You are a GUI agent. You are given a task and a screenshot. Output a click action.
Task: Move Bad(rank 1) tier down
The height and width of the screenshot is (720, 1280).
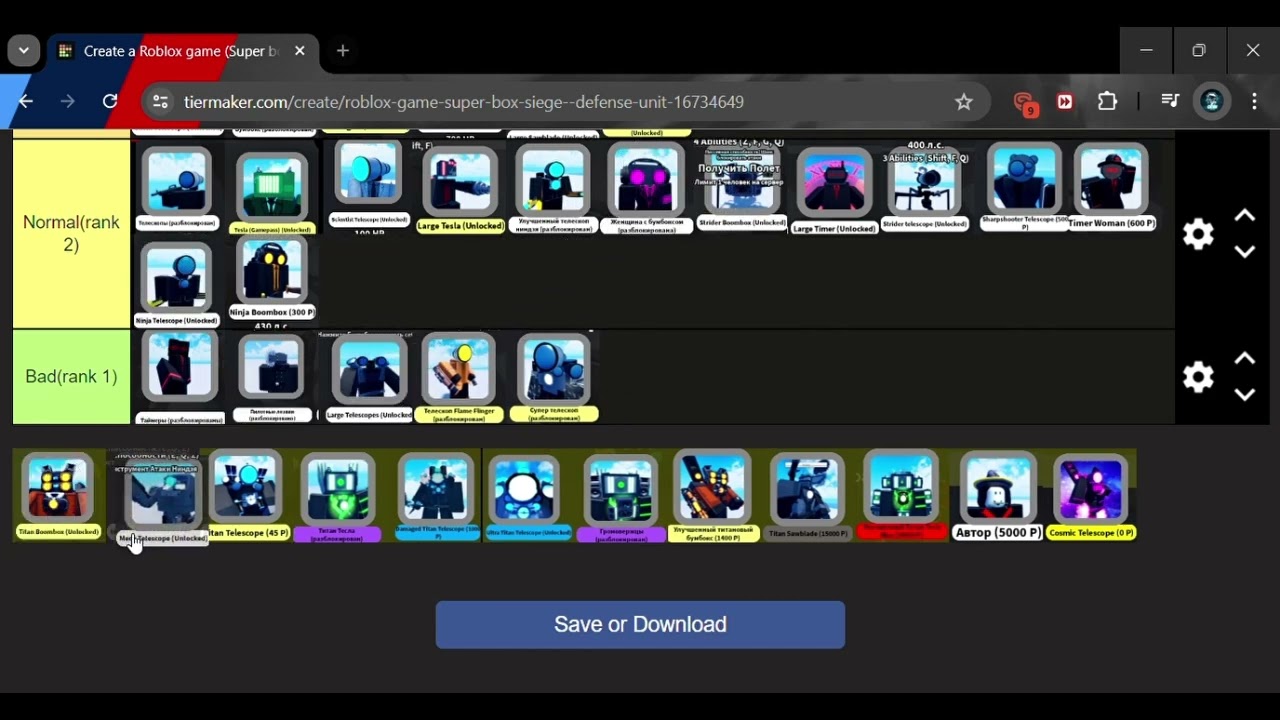(x=1244, y=395)
